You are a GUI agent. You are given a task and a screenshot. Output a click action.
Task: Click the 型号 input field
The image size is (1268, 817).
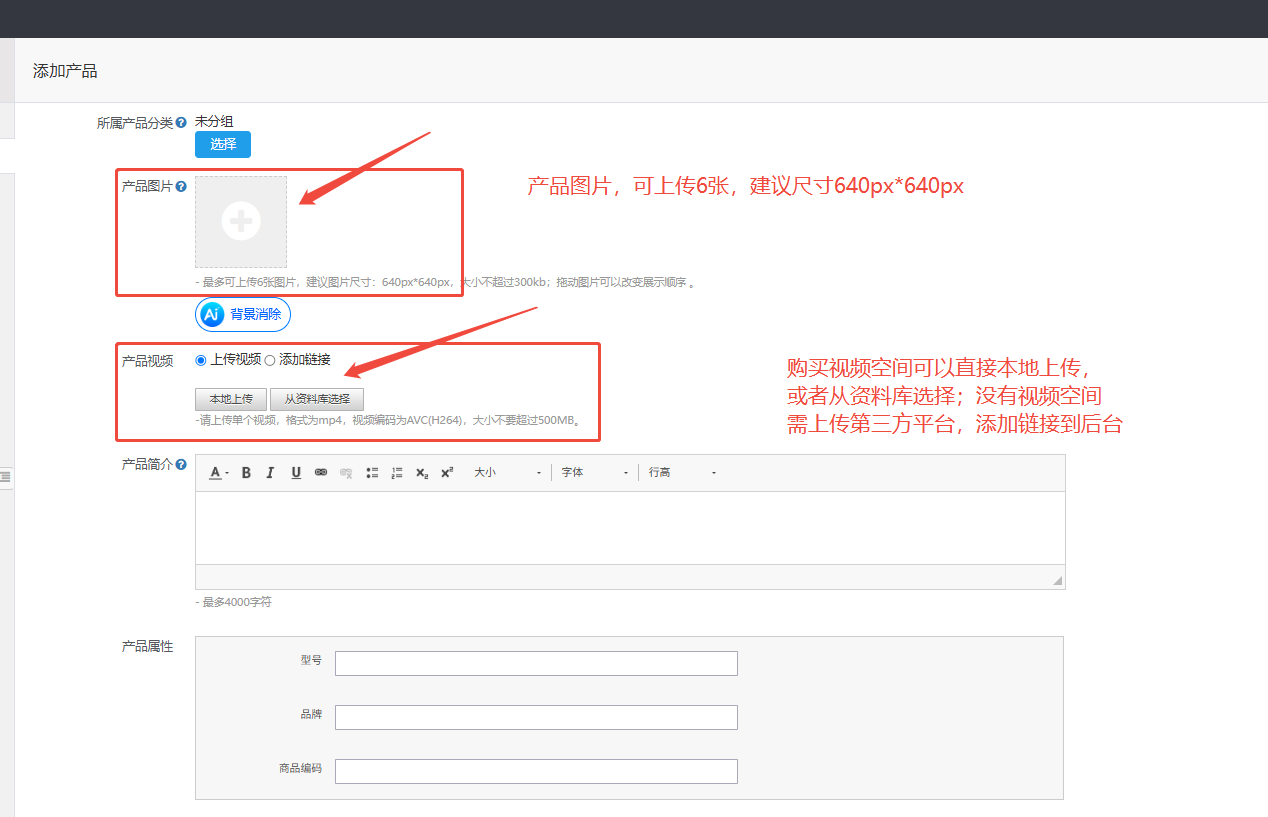click(x=536, y=663)
